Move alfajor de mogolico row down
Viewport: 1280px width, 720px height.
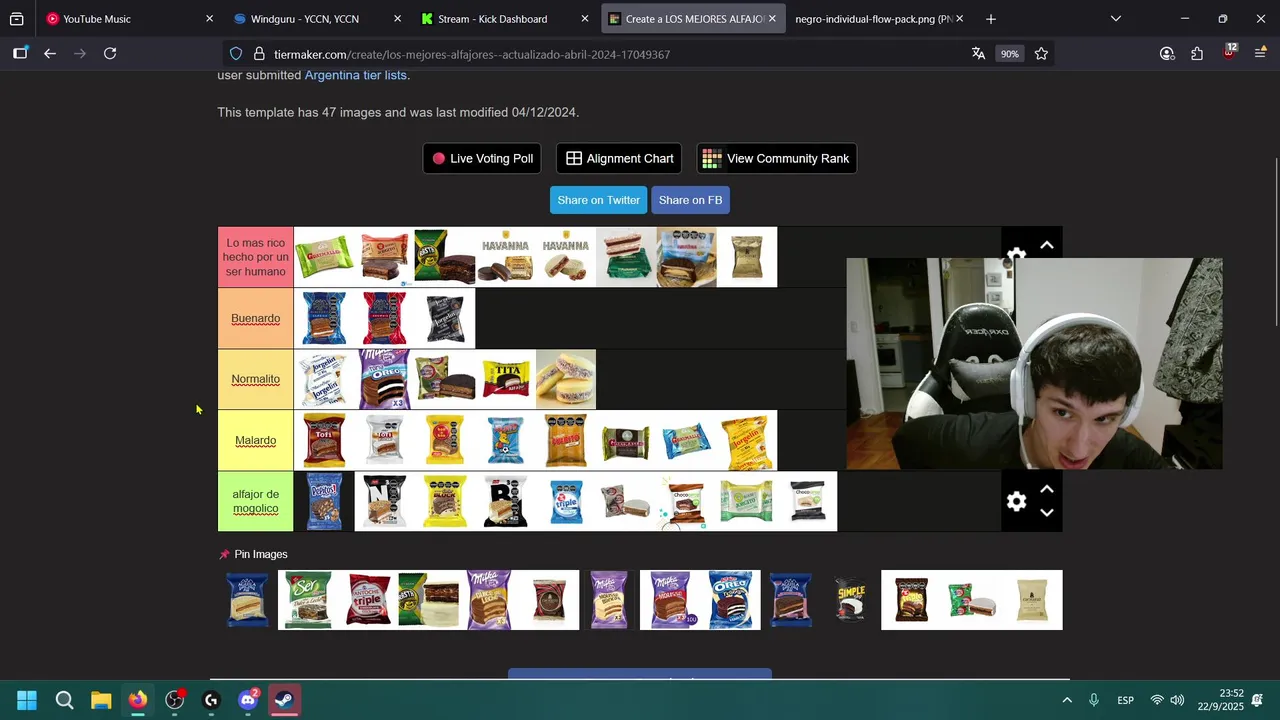click(x=1047, y=513)
